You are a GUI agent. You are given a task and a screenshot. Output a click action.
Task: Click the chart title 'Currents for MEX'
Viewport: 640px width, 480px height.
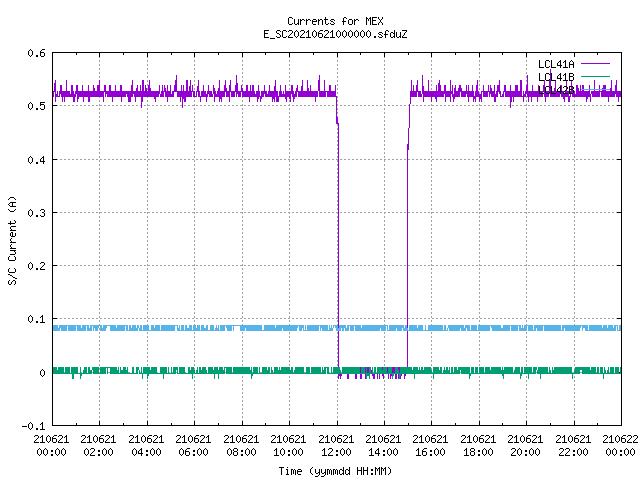pyautogui.click(x=335, y=21)
